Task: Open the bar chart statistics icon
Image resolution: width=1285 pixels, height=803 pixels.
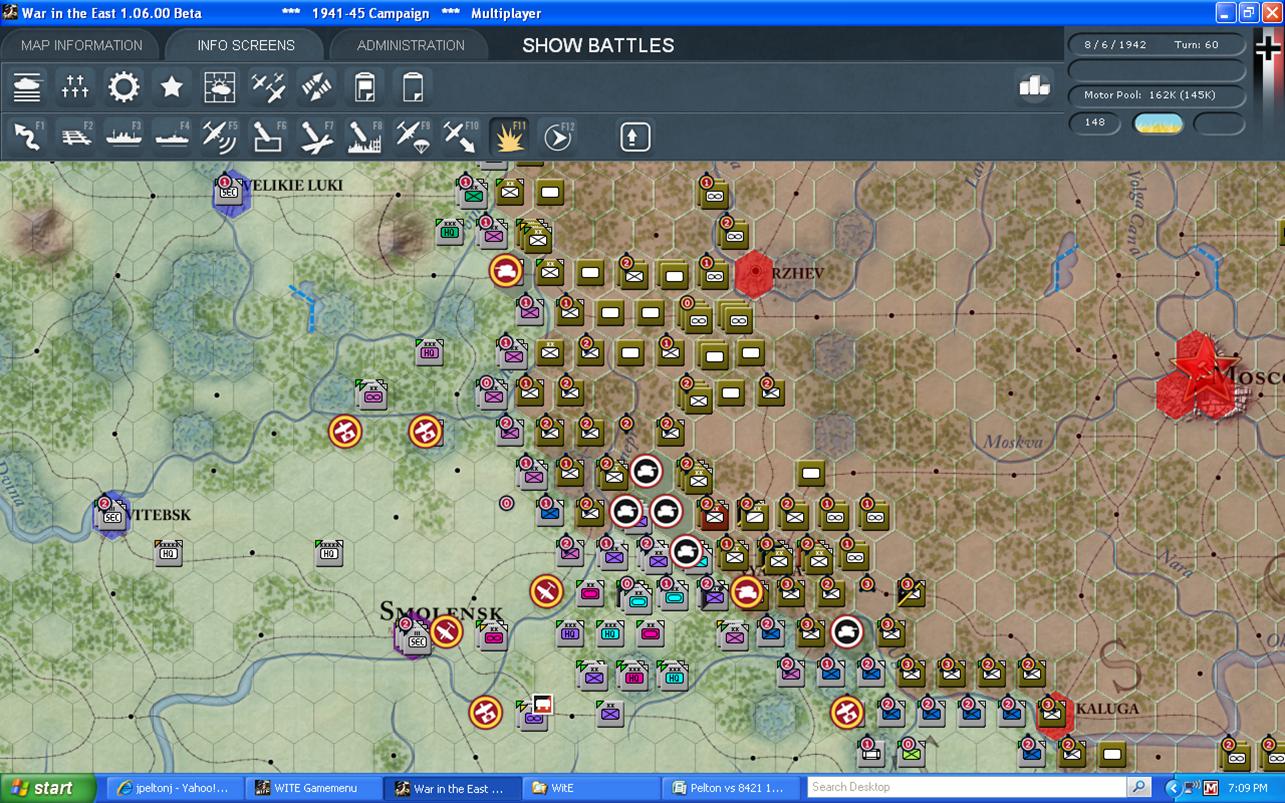Action: (1034, 87)
